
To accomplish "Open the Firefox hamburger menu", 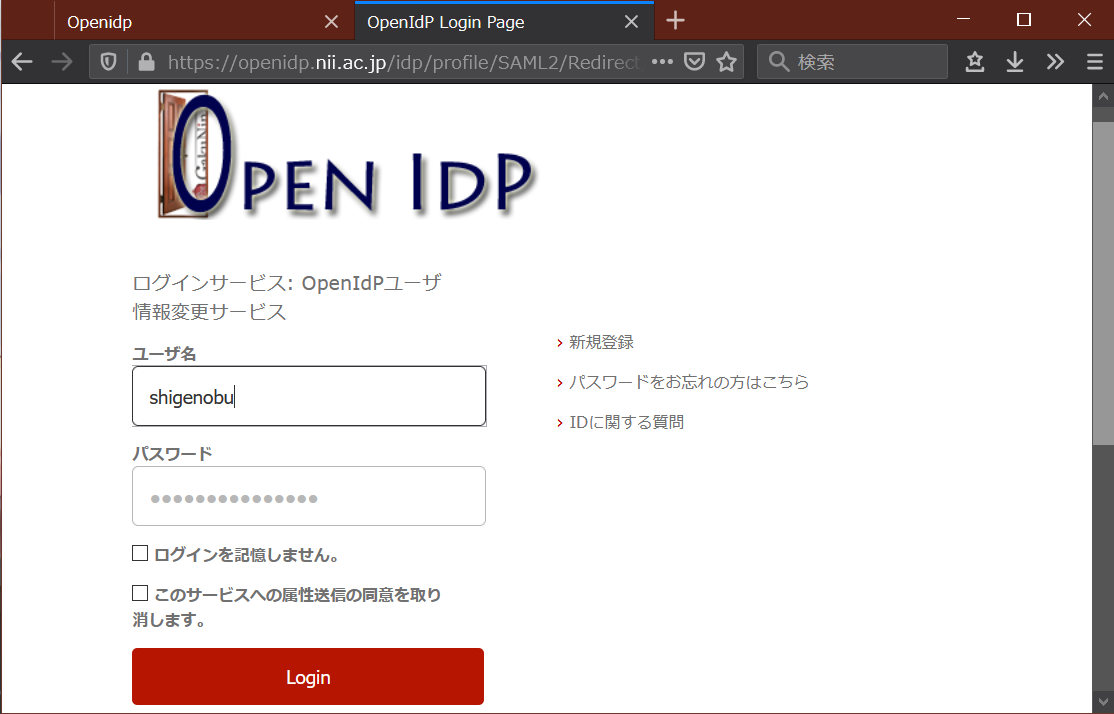I will pos(1095,63).
